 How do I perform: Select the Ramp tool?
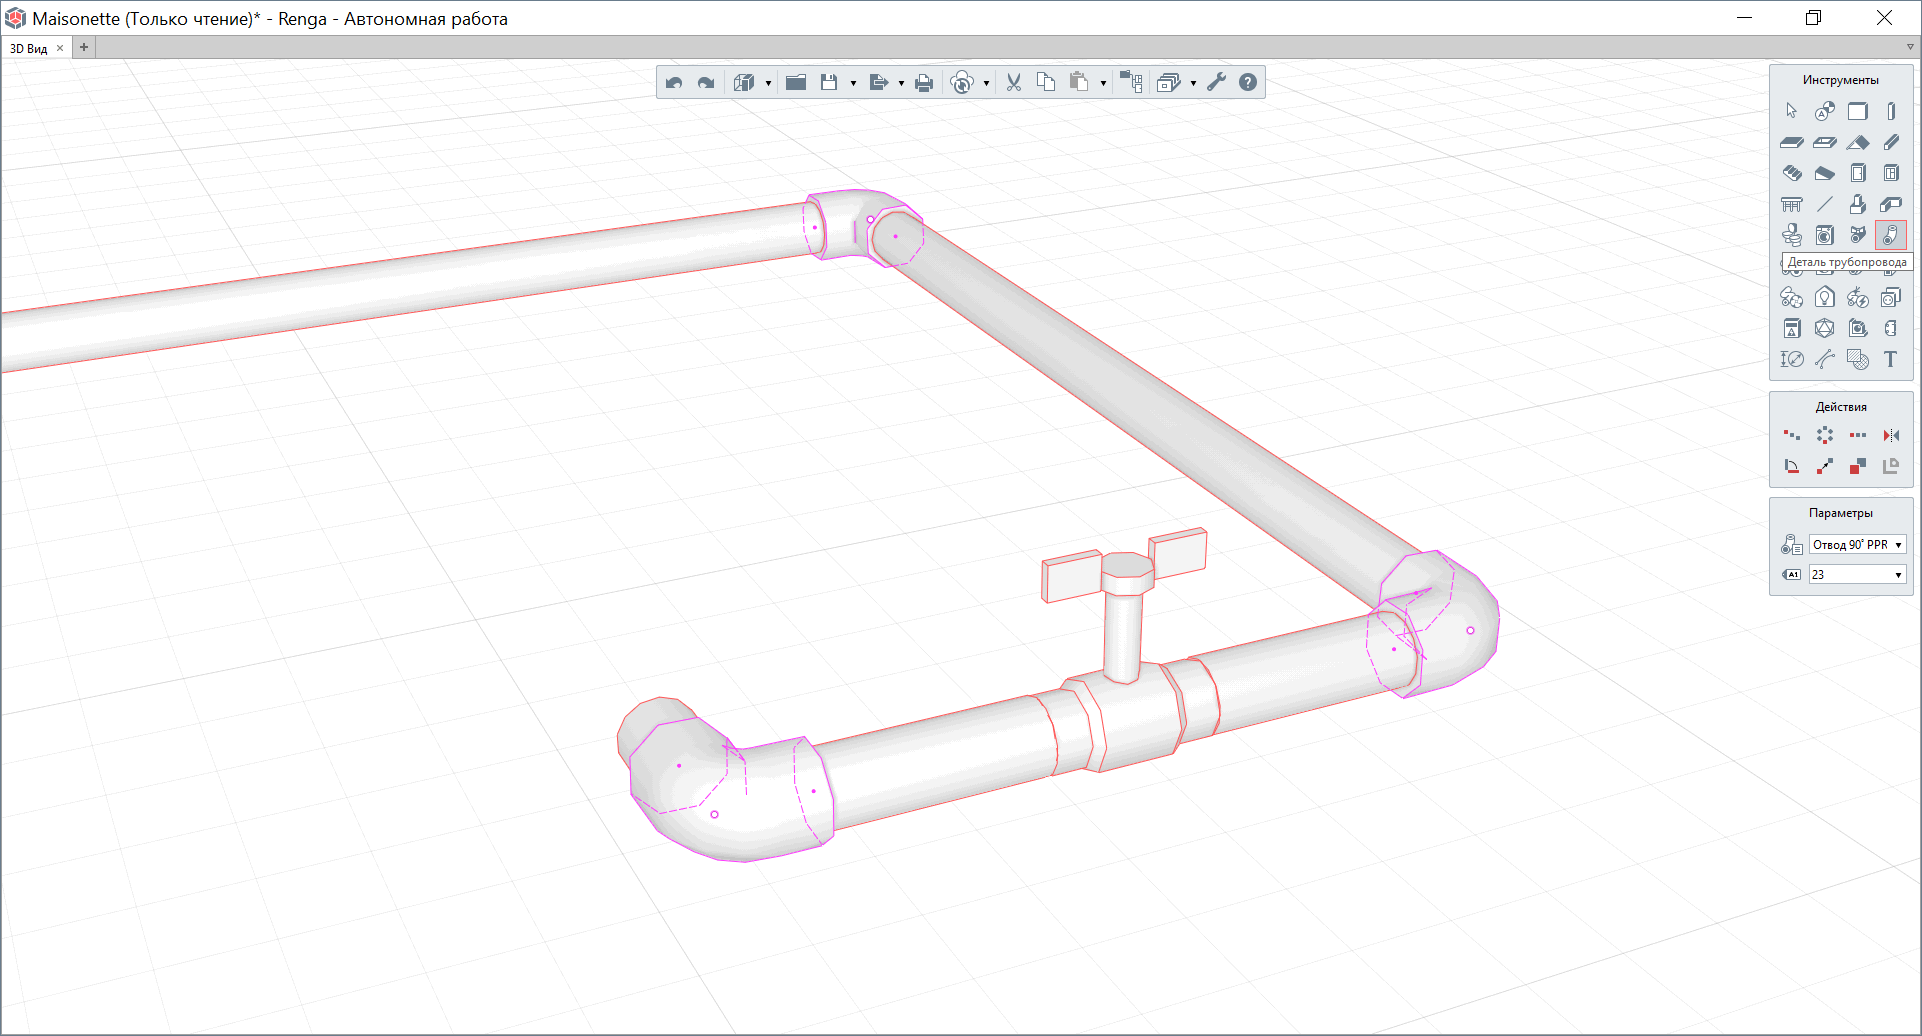1825,173
